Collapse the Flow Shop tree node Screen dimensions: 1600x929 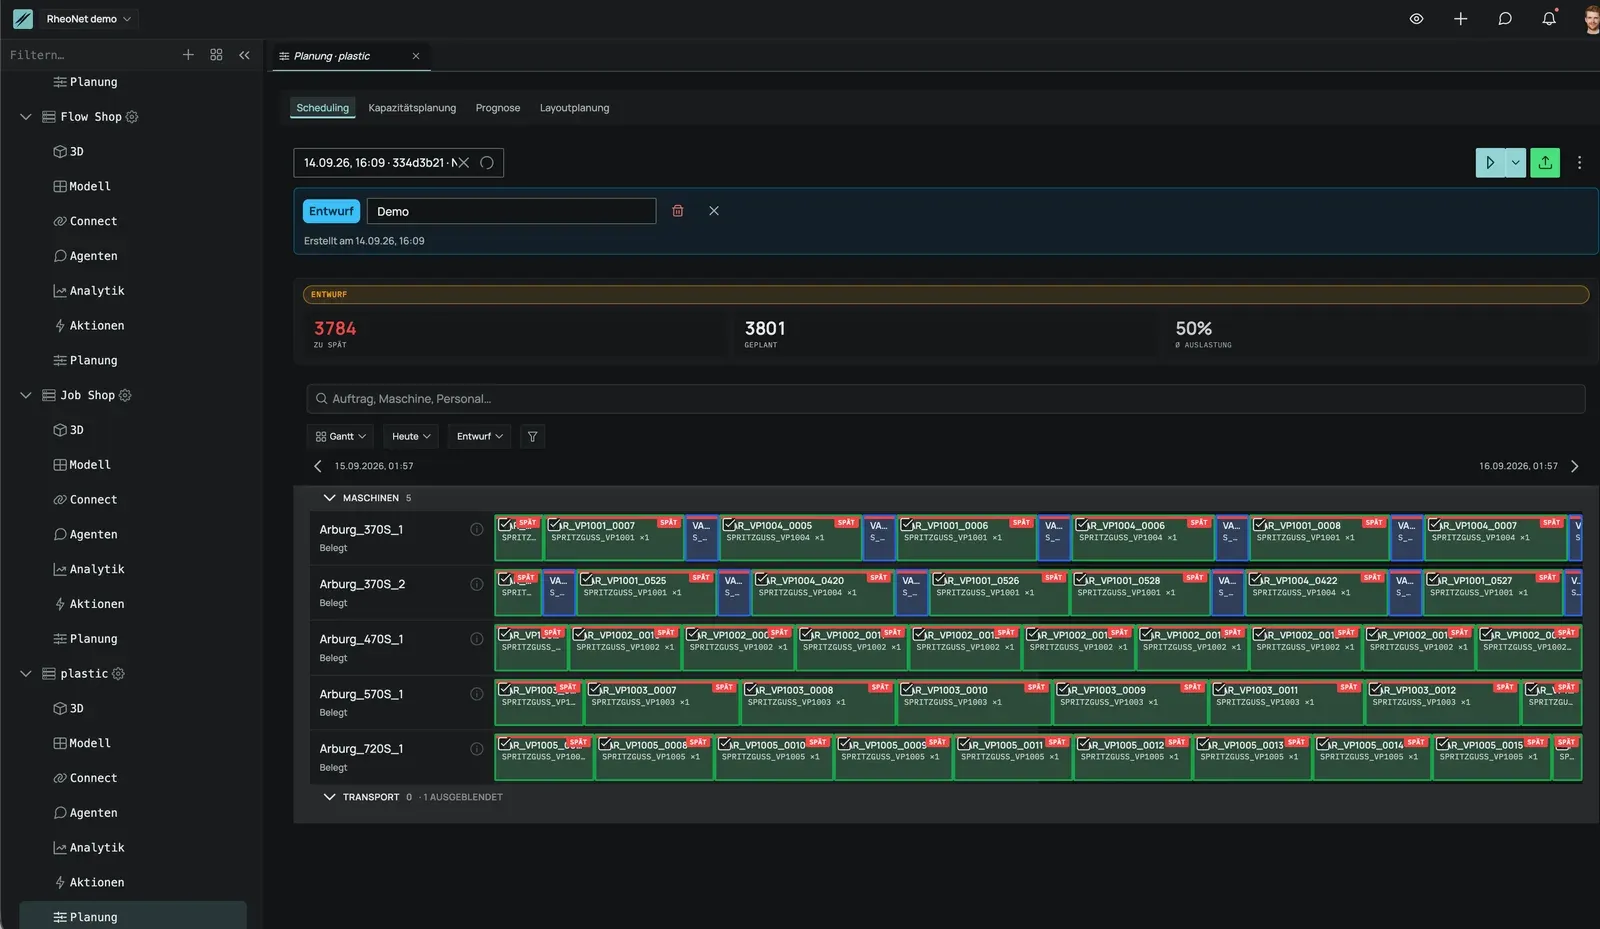click(x=26, y=117)
